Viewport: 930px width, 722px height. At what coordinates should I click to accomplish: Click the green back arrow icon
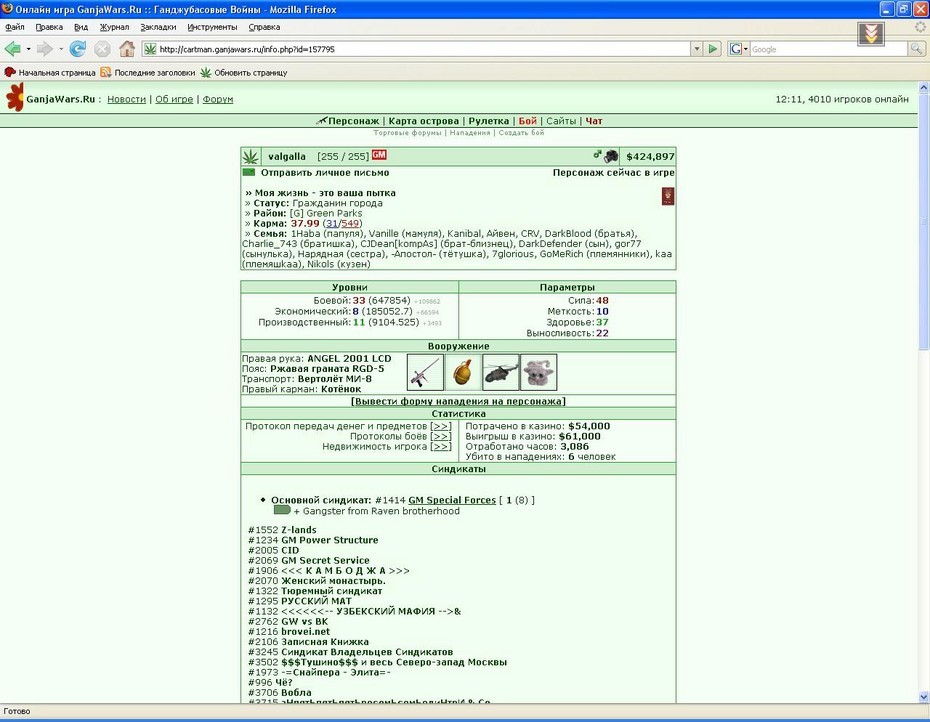[x=12, y=49]
